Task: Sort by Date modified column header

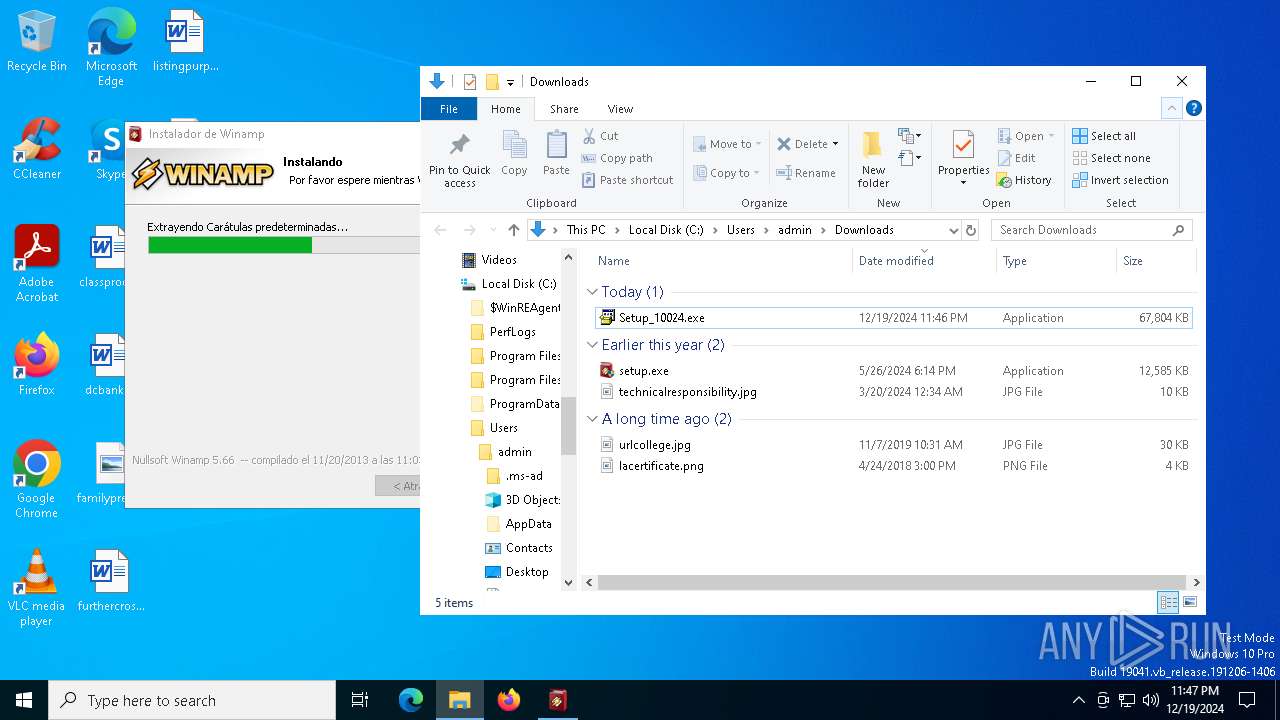Action: tap(924, 261)
